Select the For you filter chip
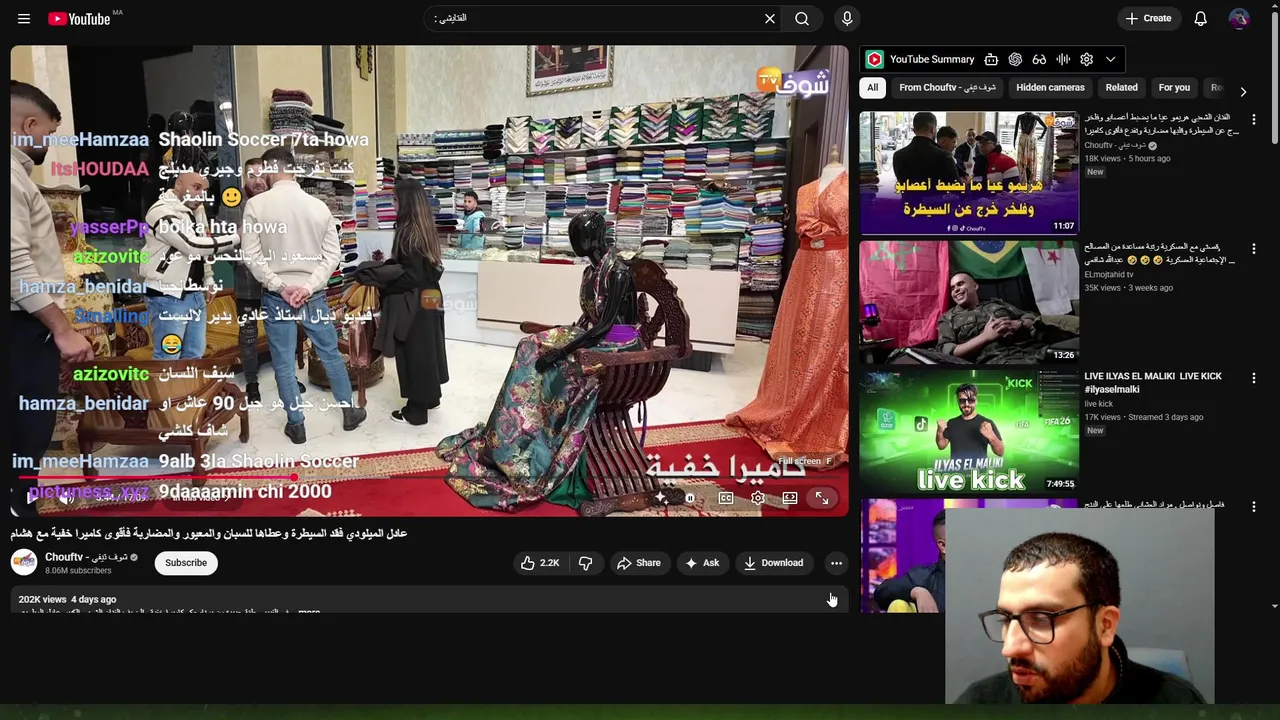 [x=1174, y=87]
